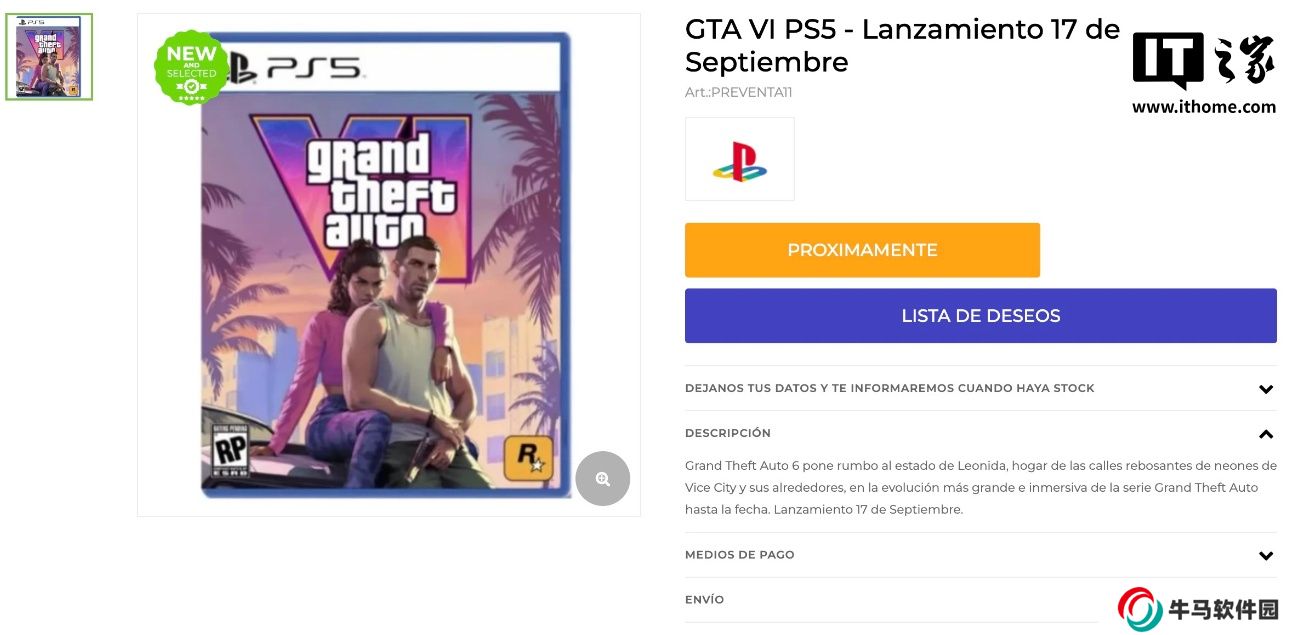The width and height of the screenshot is (1298, 635).
Task: Click the green NEW AND SELECTED badge
Action: tap(191, 67)
